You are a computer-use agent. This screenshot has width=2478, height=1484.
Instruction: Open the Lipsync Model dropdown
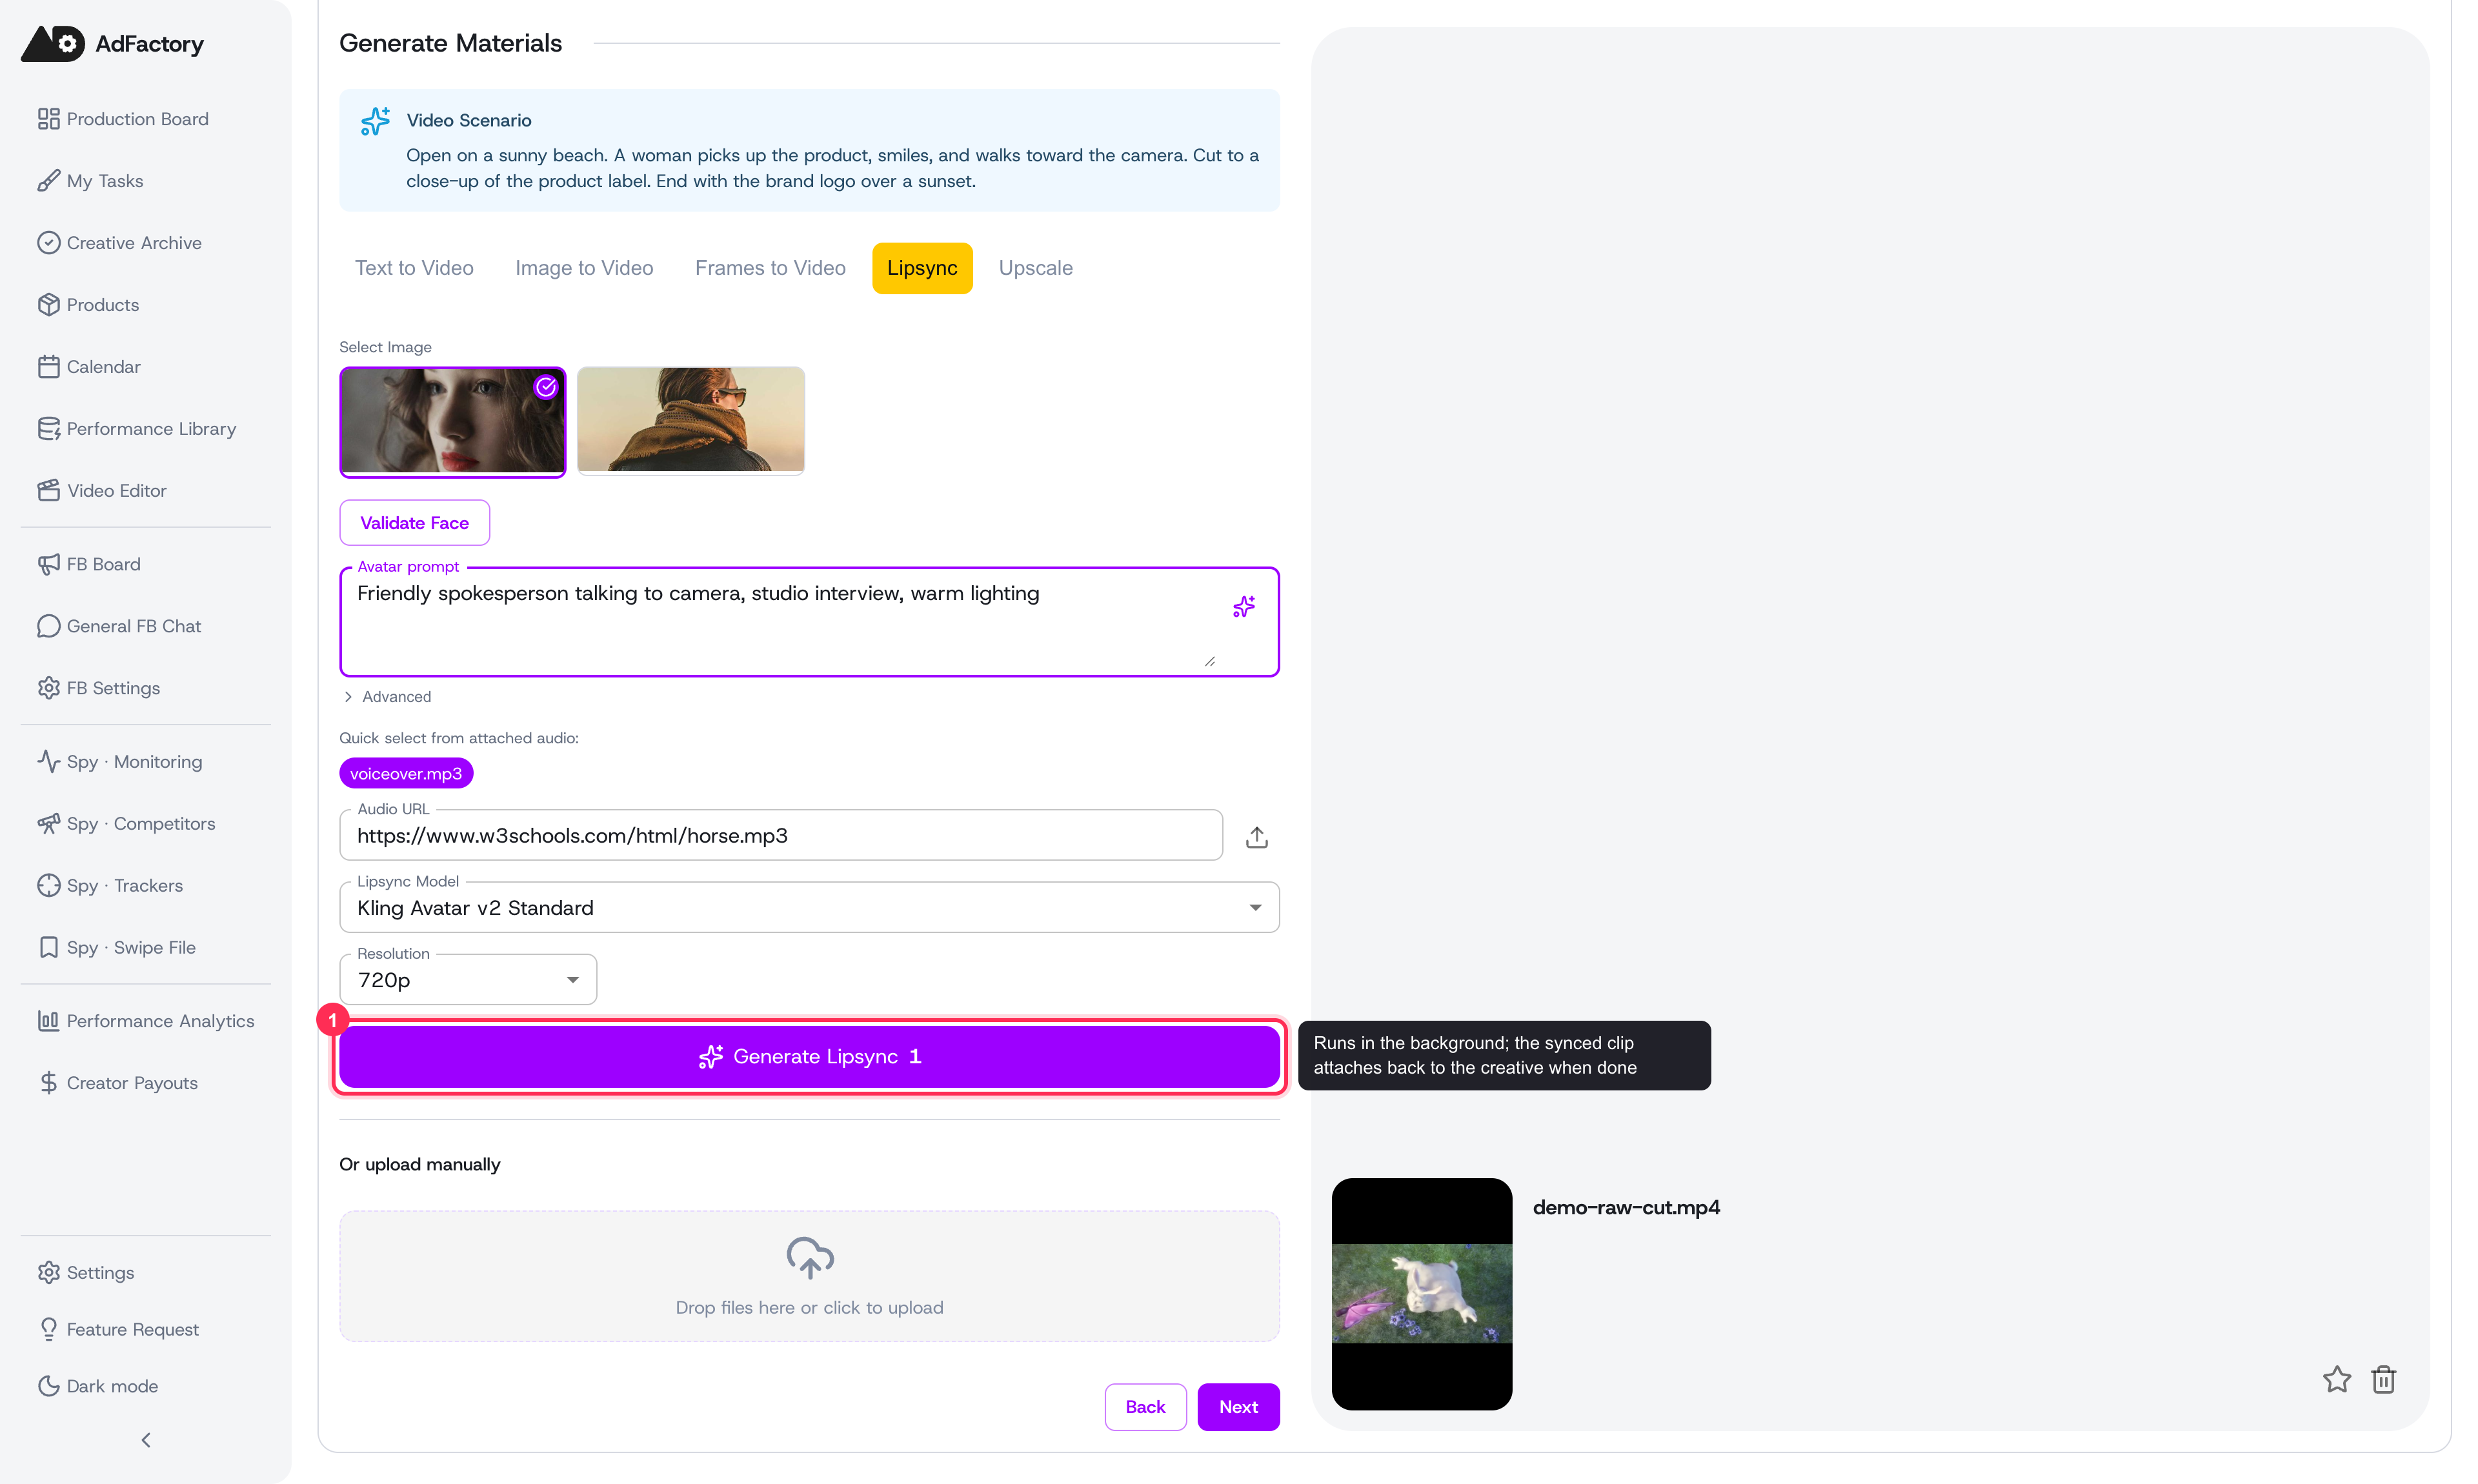tap(809, 908)
